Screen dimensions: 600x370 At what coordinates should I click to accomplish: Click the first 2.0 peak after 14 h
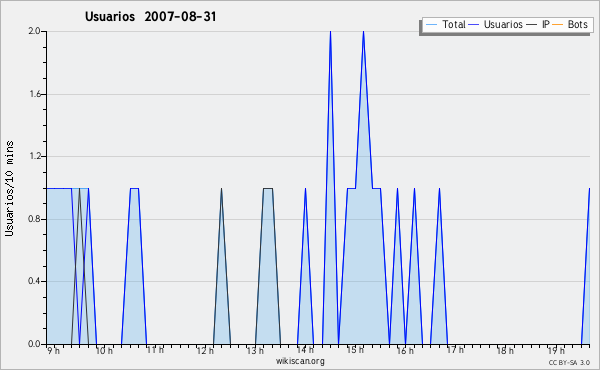[330, 32]
